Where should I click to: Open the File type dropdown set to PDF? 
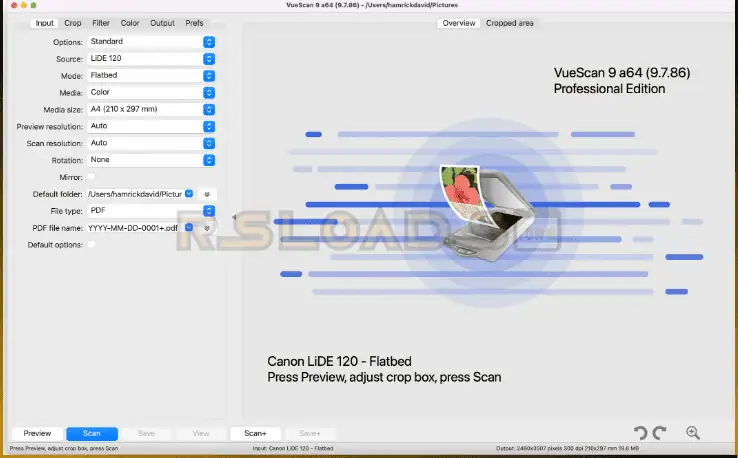[x=151, y=211]
